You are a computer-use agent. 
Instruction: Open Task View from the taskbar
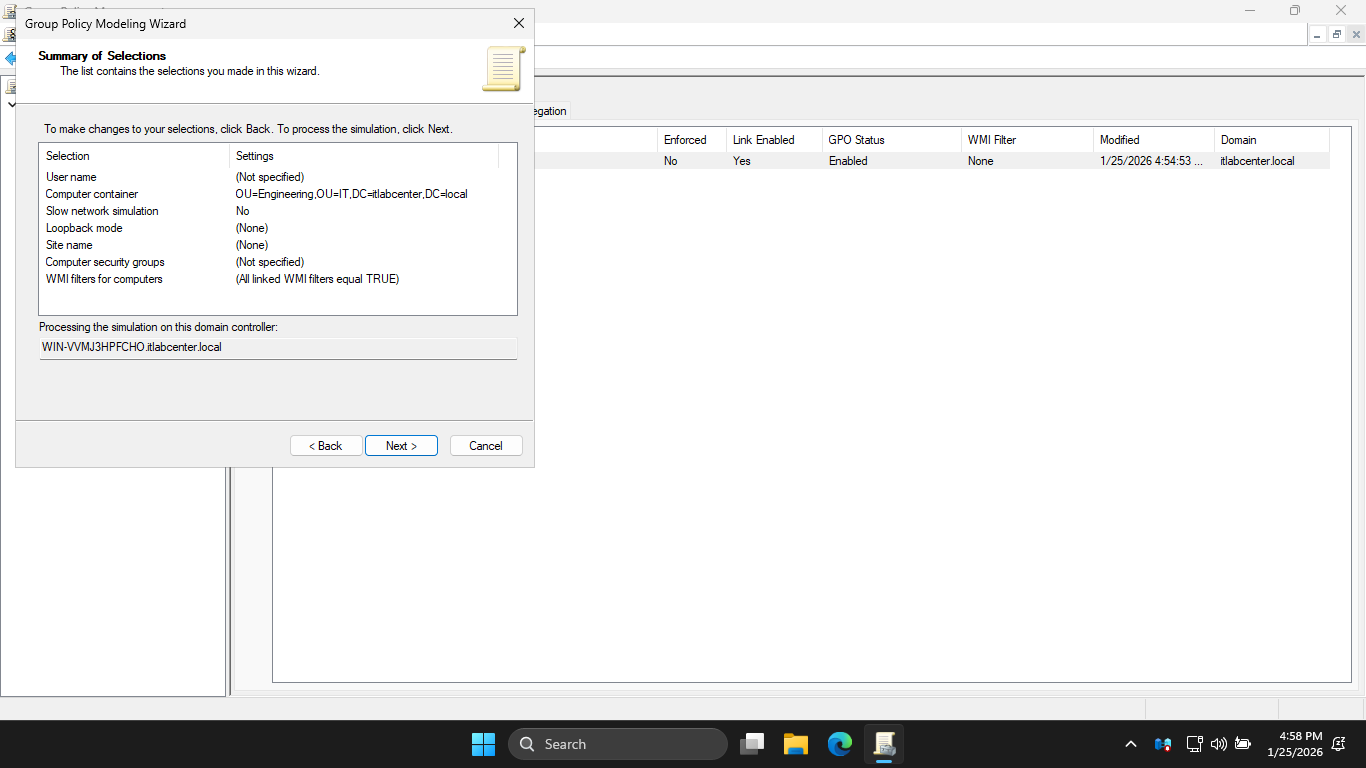click(752, 744)
